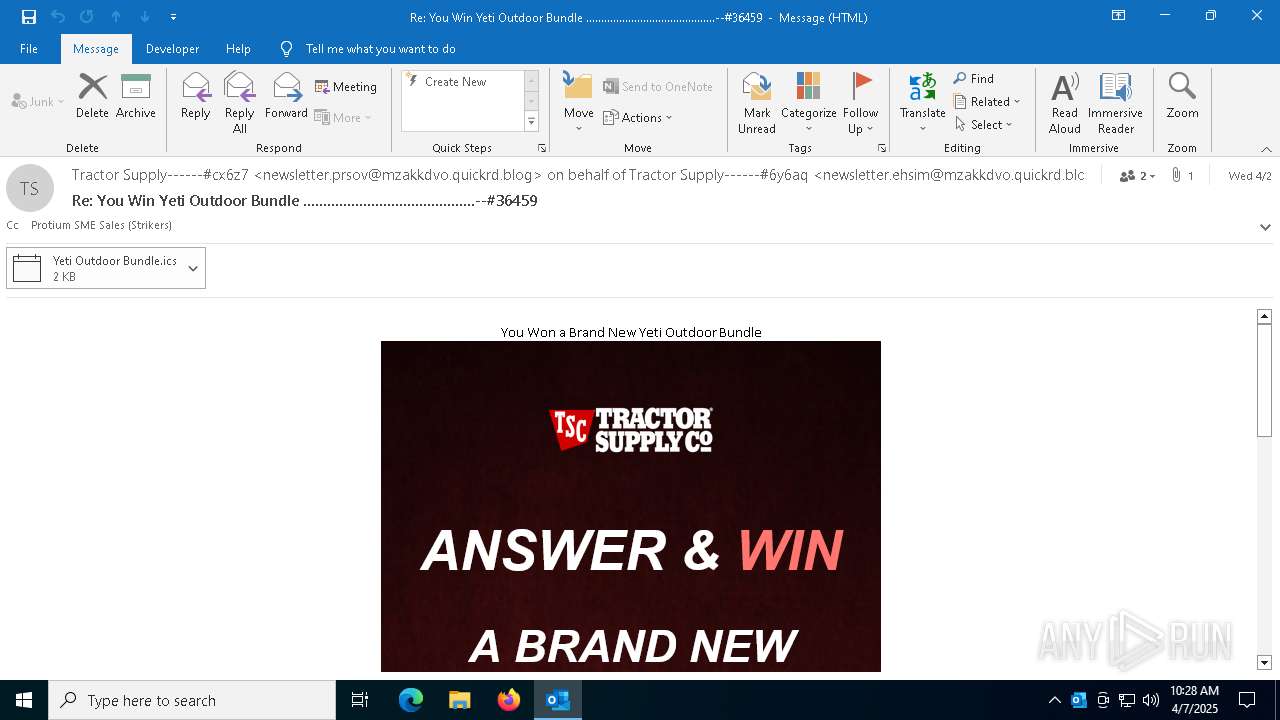Click the TS sender avatar
Screen dimensions: 1280x720
click(30, 188)
